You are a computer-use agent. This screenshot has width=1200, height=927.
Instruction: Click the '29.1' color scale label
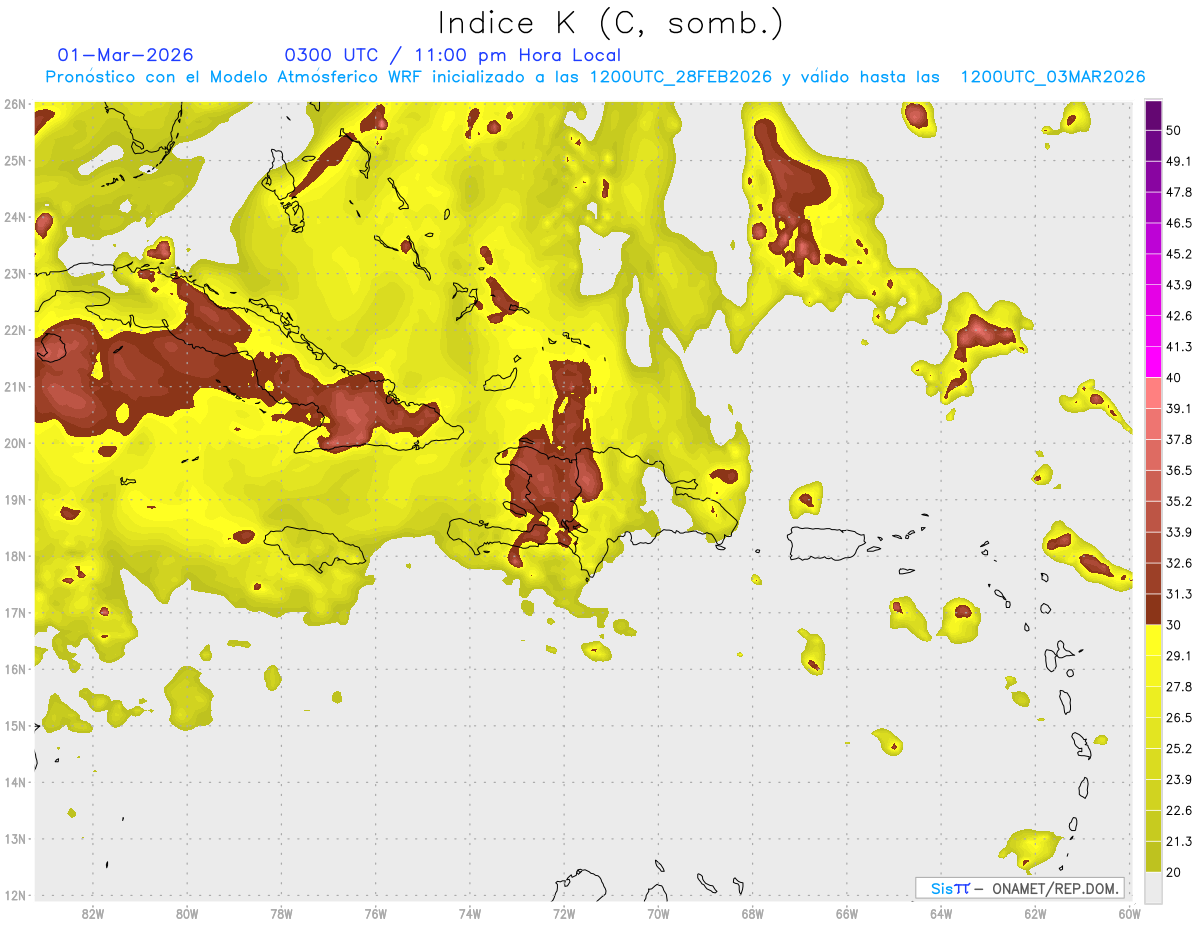click(x=1179, y=655)
